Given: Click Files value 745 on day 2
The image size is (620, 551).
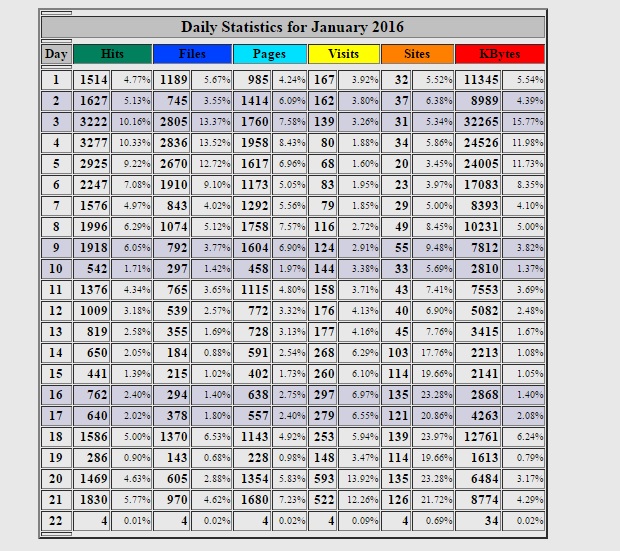Looking at the screenshot, I should (x=172, y=101).
